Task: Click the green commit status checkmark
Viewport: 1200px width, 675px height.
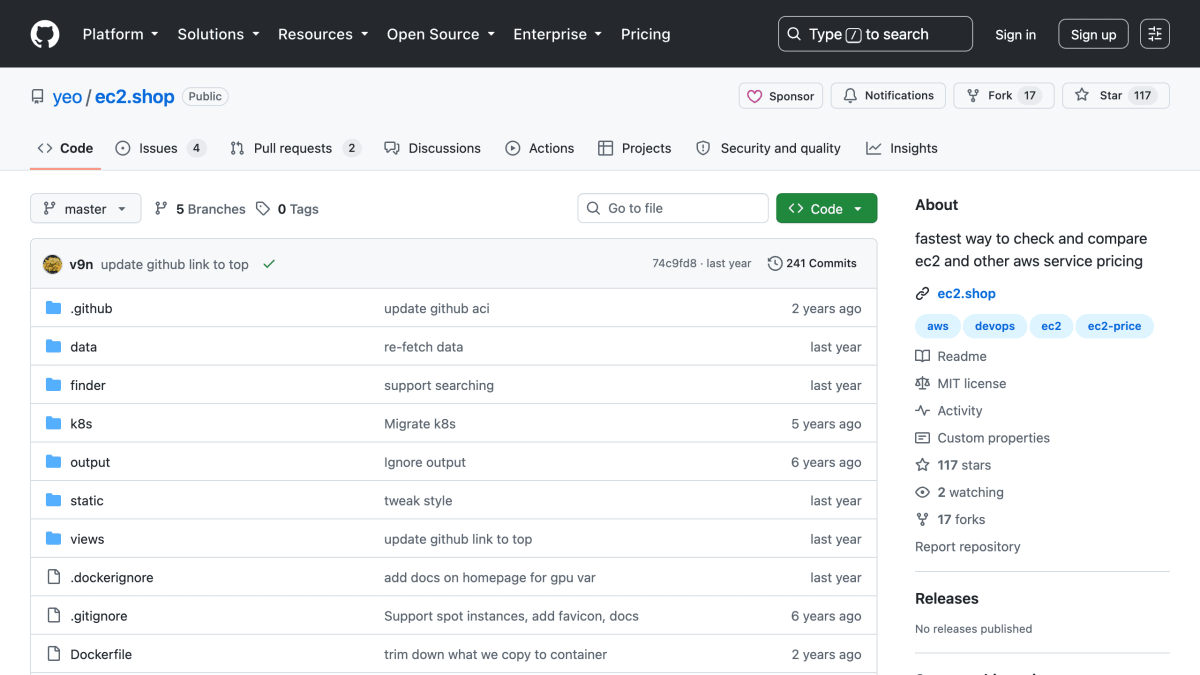Action: click(269, 264)
